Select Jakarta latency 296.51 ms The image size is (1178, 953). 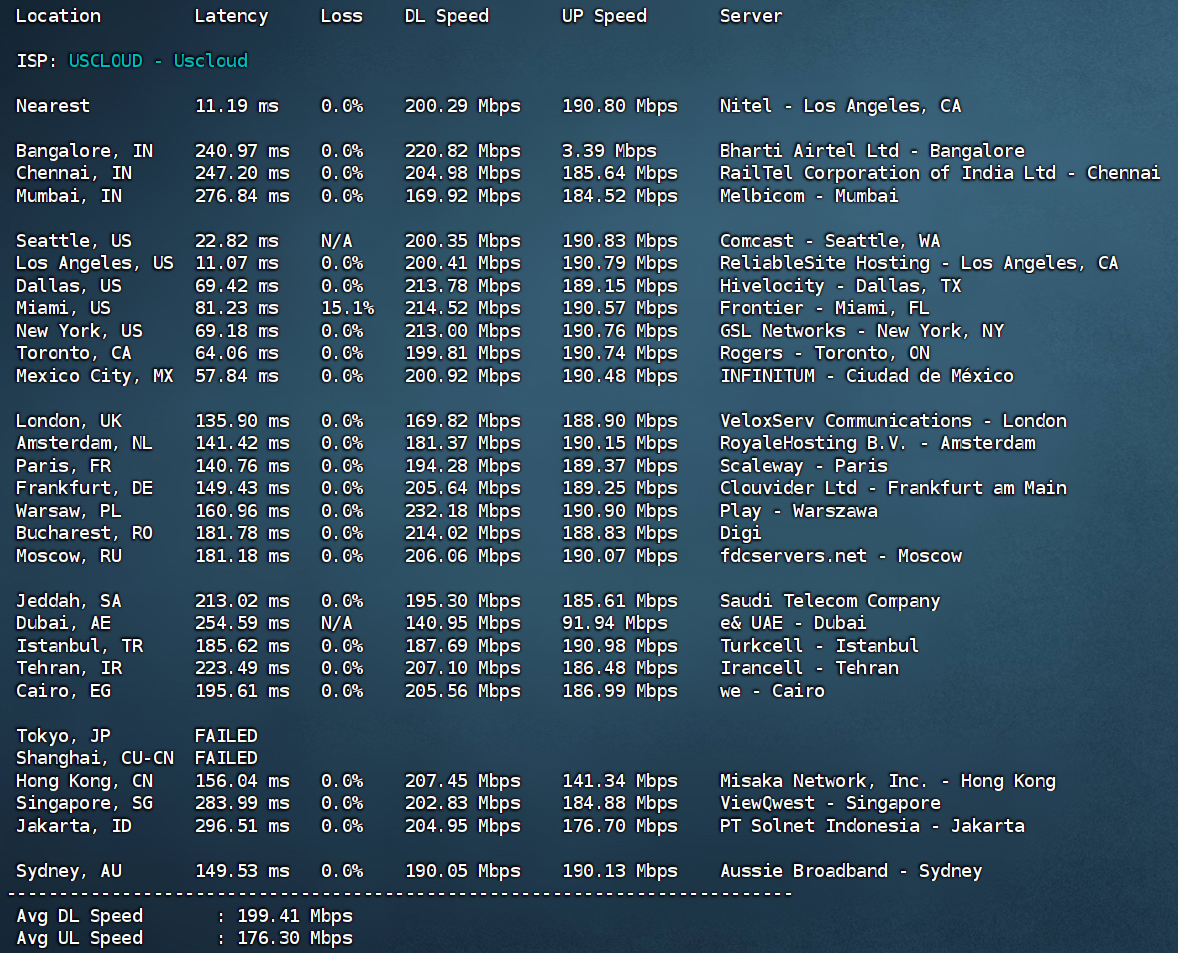242,827
